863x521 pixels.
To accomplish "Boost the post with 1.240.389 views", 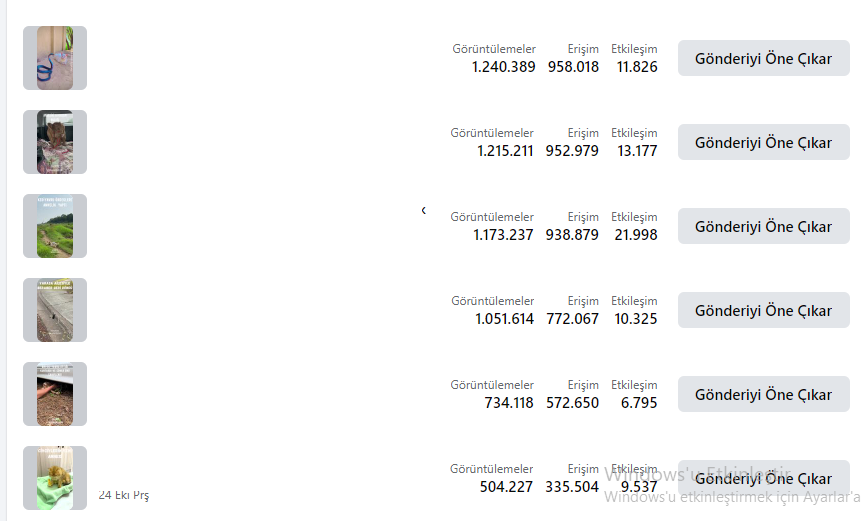I will coord(763,58).
